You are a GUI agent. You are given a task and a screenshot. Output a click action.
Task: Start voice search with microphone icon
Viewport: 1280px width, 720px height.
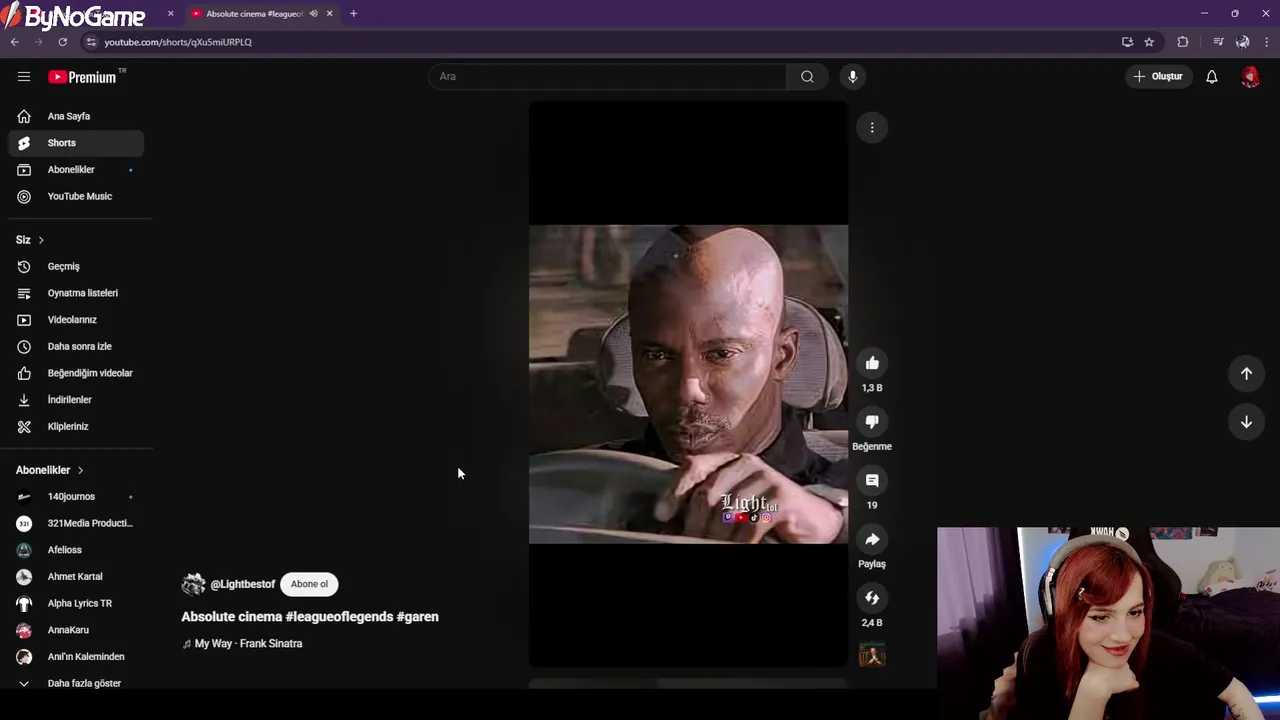[852, 77]
